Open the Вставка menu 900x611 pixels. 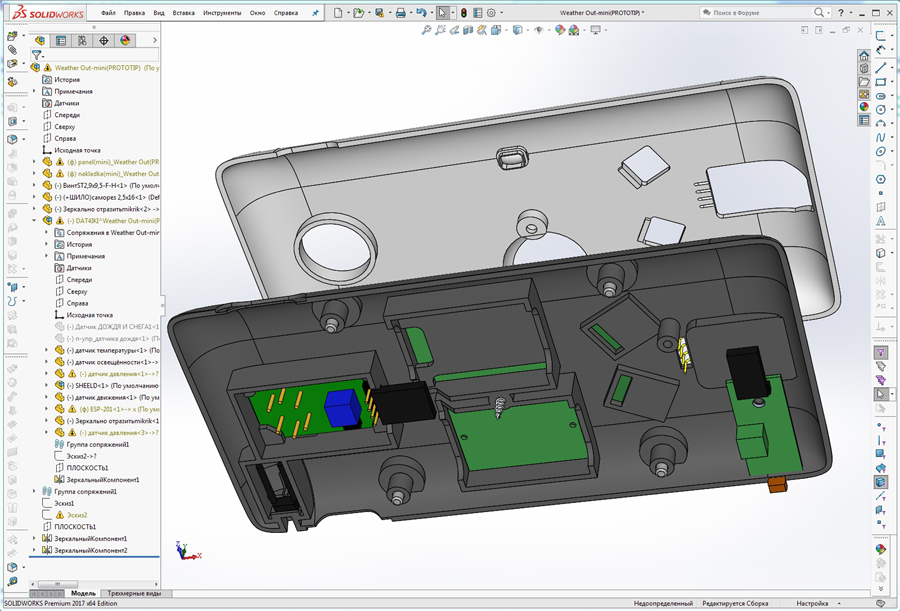tap(184, 13)
